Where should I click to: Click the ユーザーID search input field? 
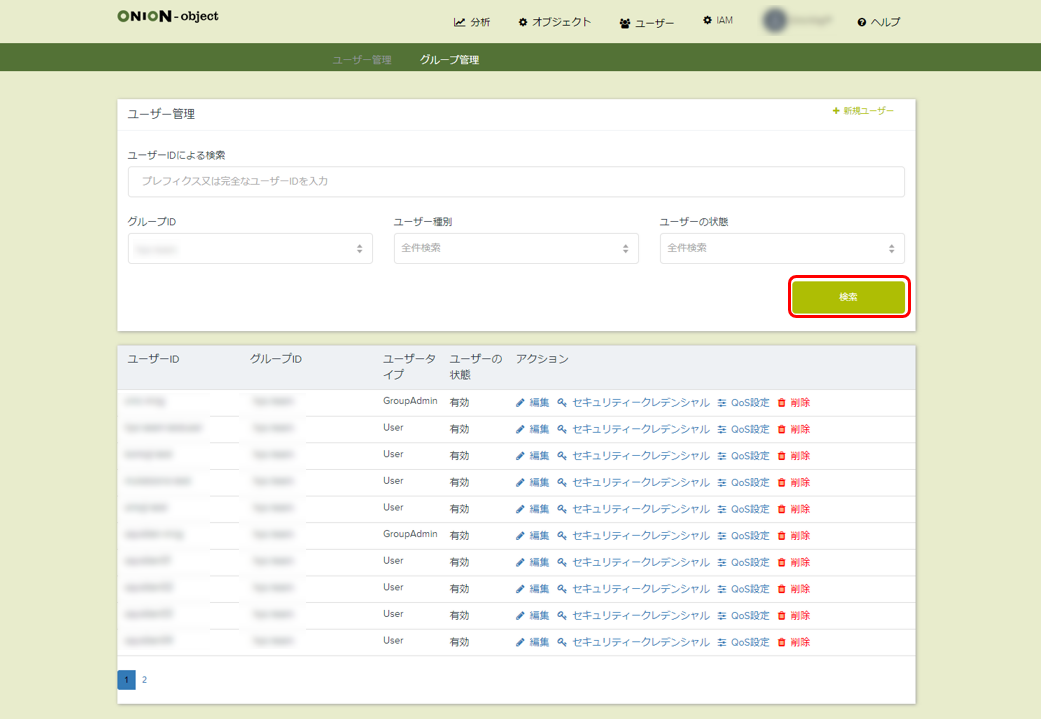point(516,182)
